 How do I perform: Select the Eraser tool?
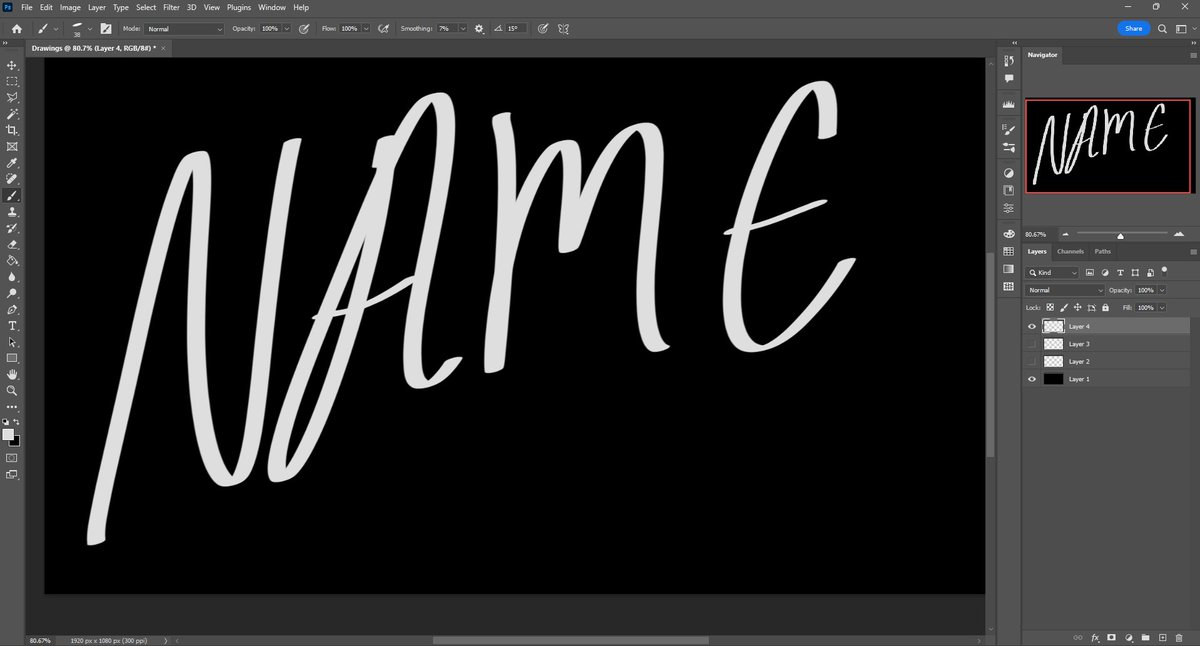click(12, 244)
